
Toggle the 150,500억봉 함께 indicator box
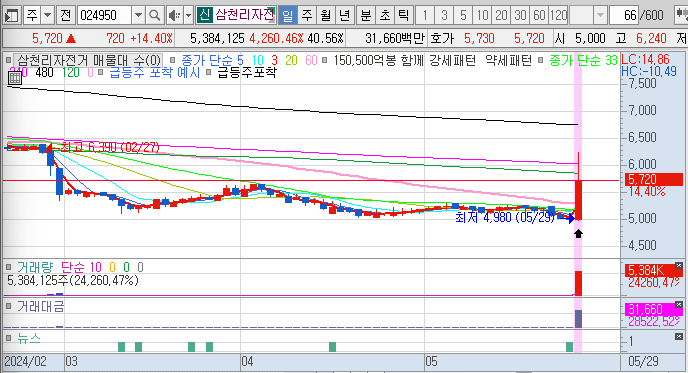(x=324, y=60)
